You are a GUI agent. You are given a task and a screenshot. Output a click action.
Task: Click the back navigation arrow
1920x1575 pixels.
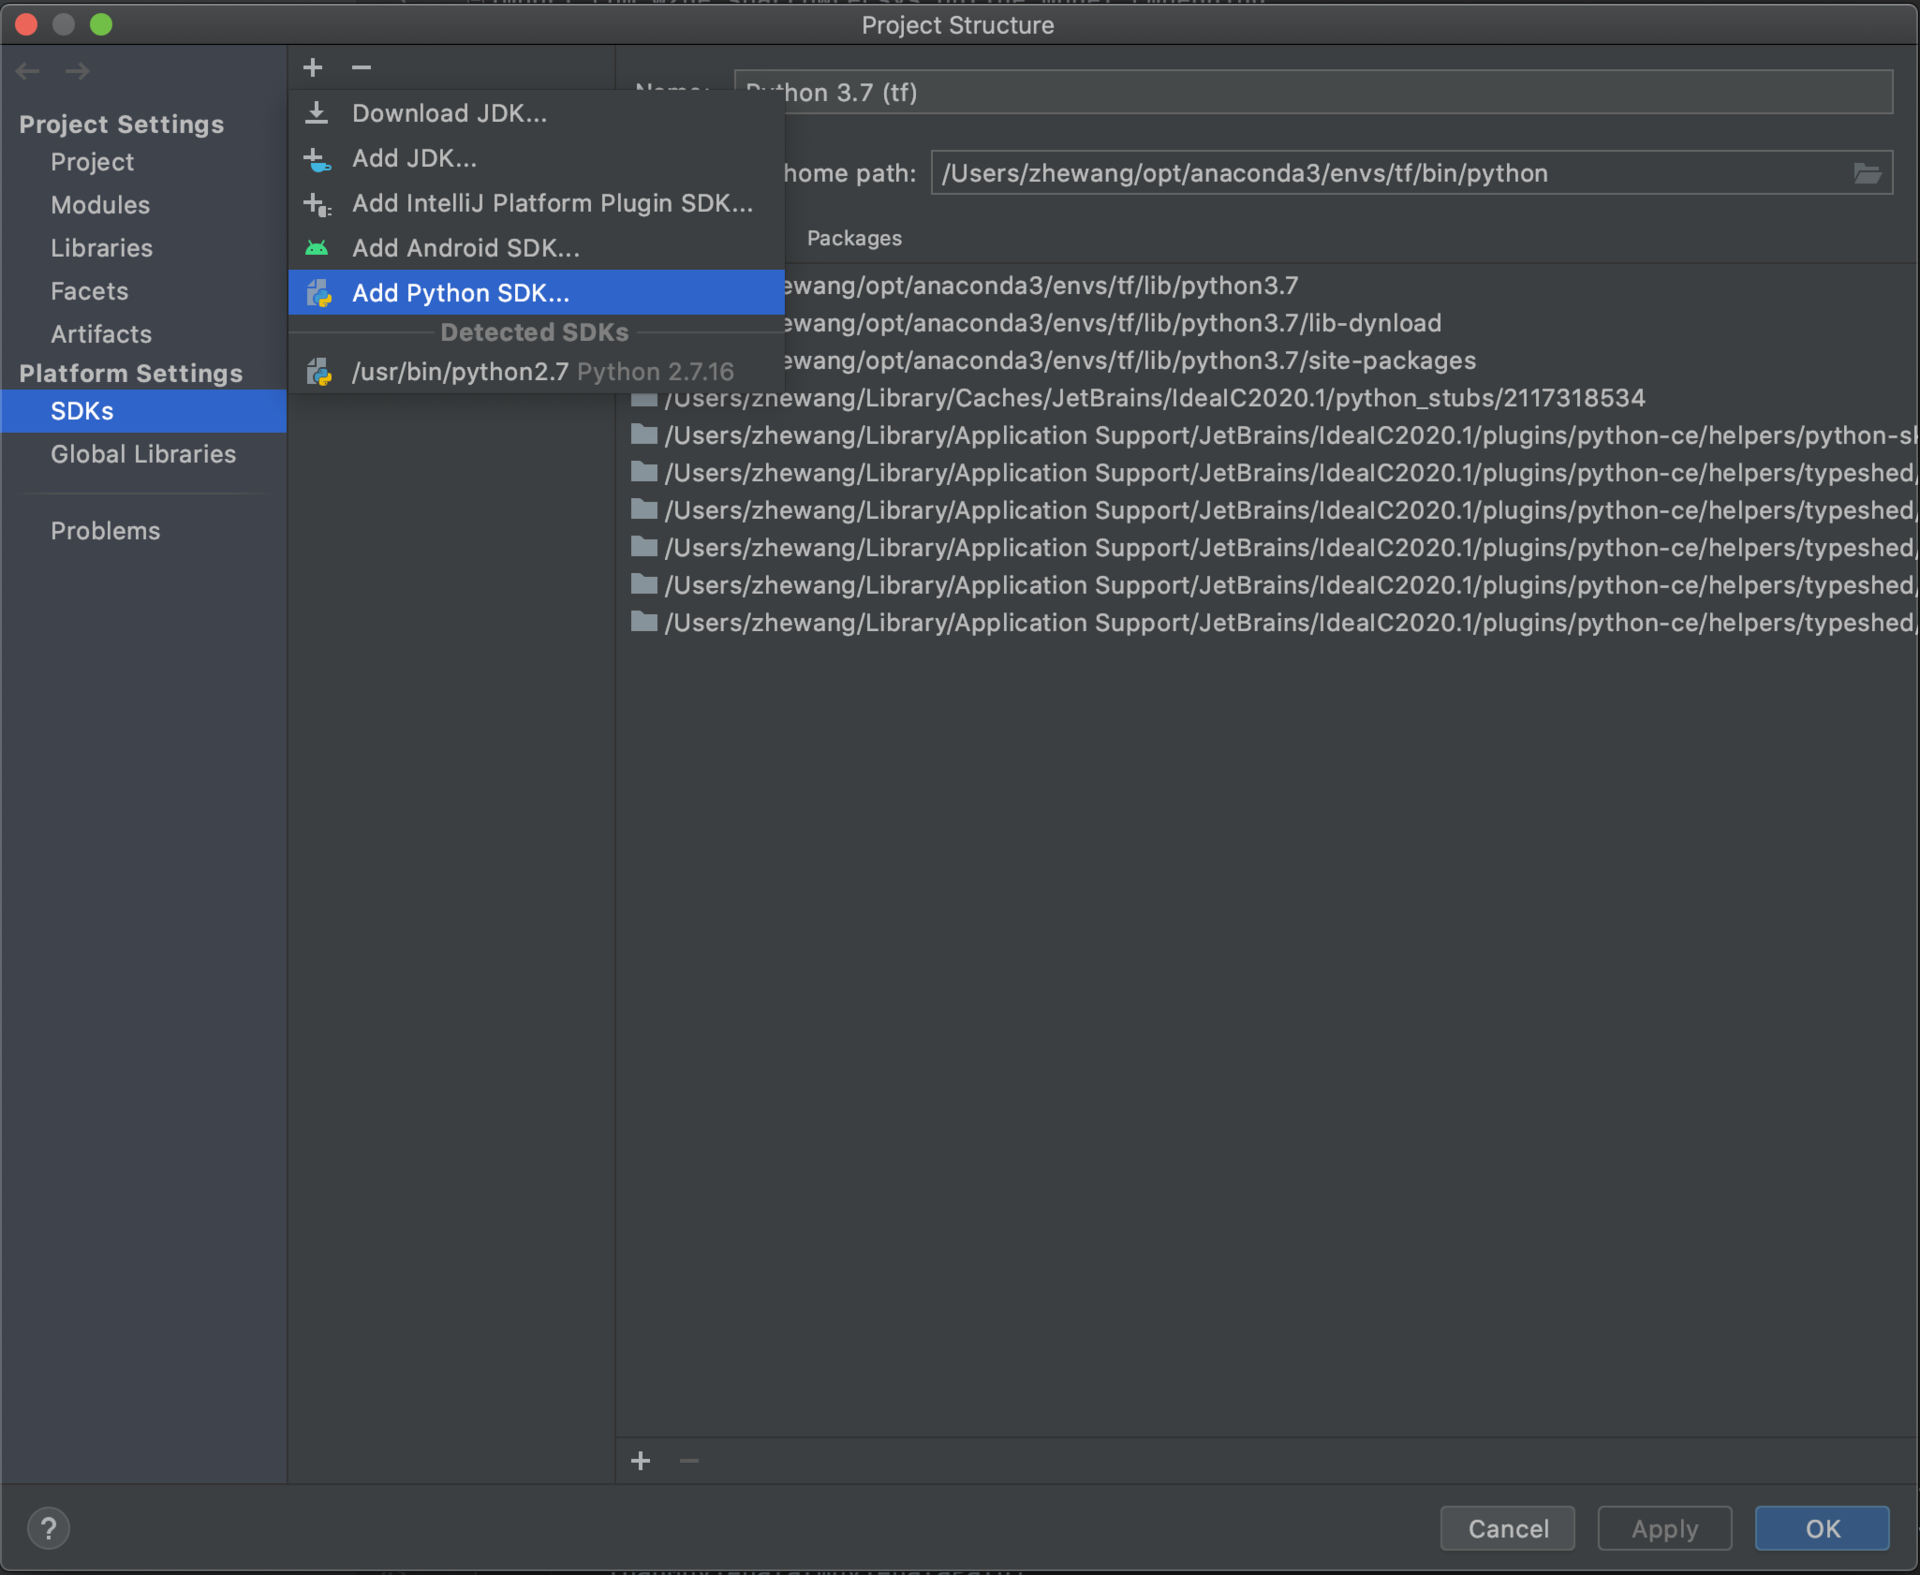(x=28, y=71)
